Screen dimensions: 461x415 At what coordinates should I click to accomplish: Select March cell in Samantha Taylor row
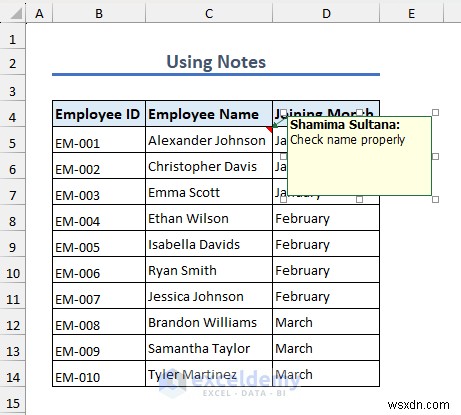[x=326, y=348]
